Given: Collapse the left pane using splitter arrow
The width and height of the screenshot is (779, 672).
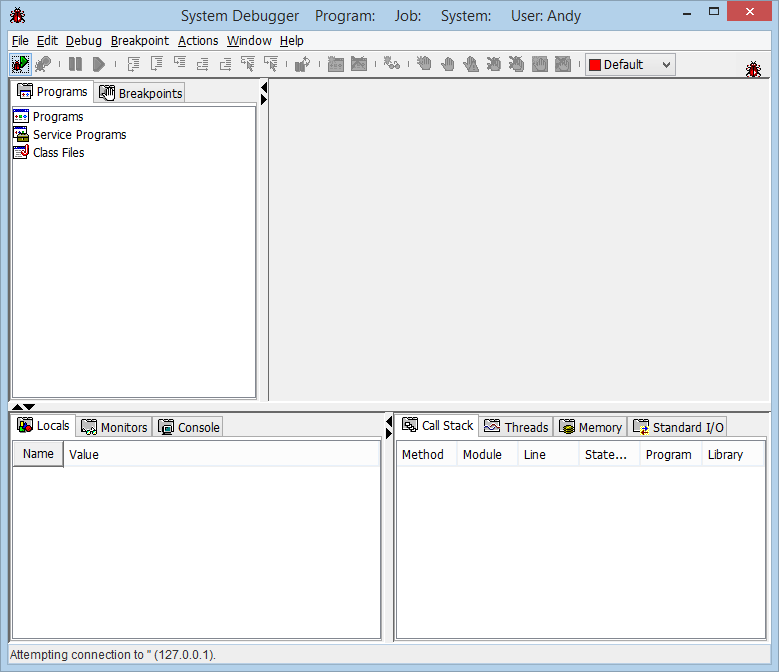Looking at the screenshot, I should click(264, 87).
